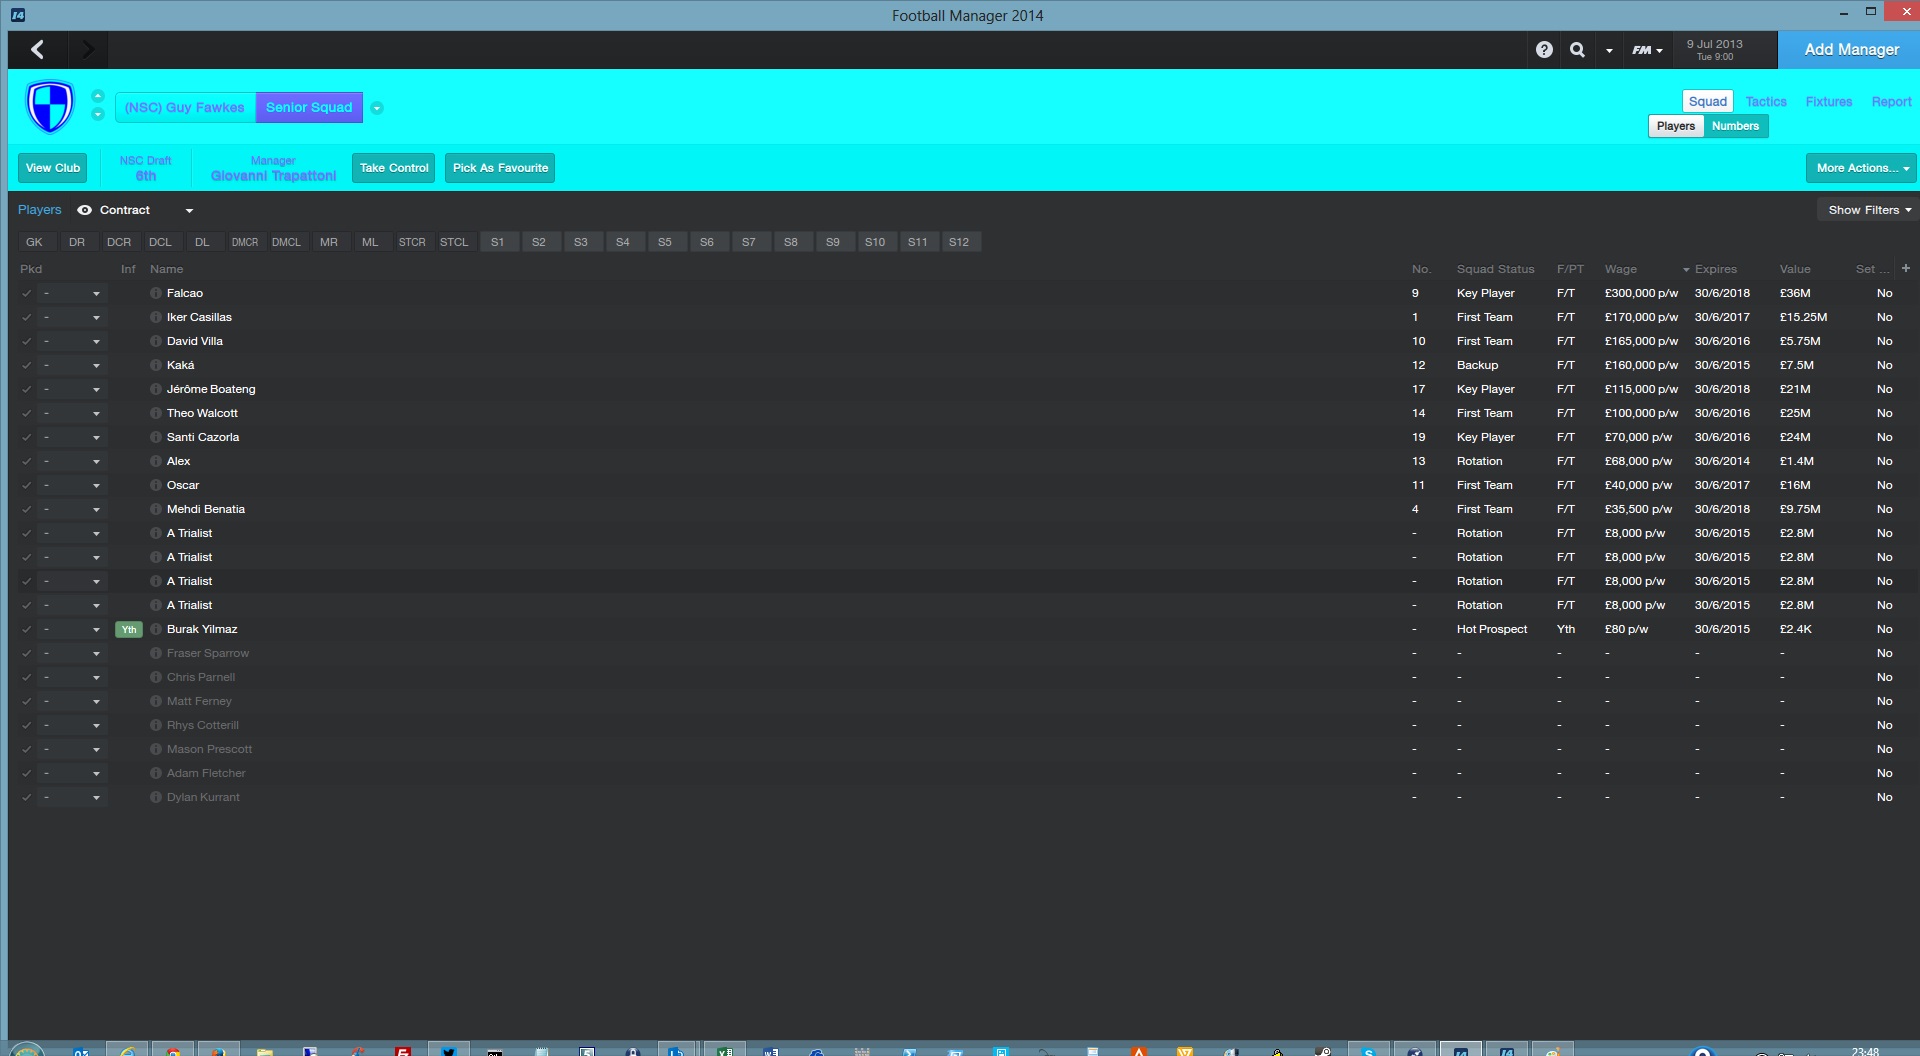Click the Windows Start button

(x=27, y=1049)
